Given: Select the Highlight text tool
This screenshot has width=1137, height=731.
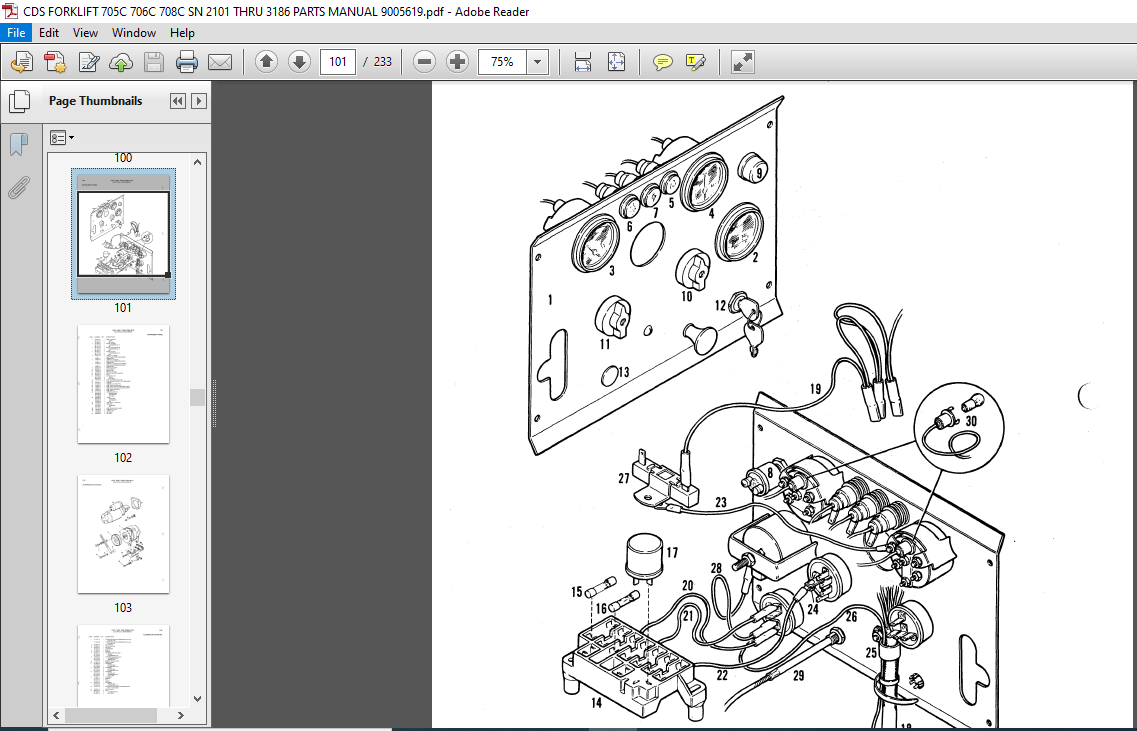Looking at the screenshot, I should 695,62.
